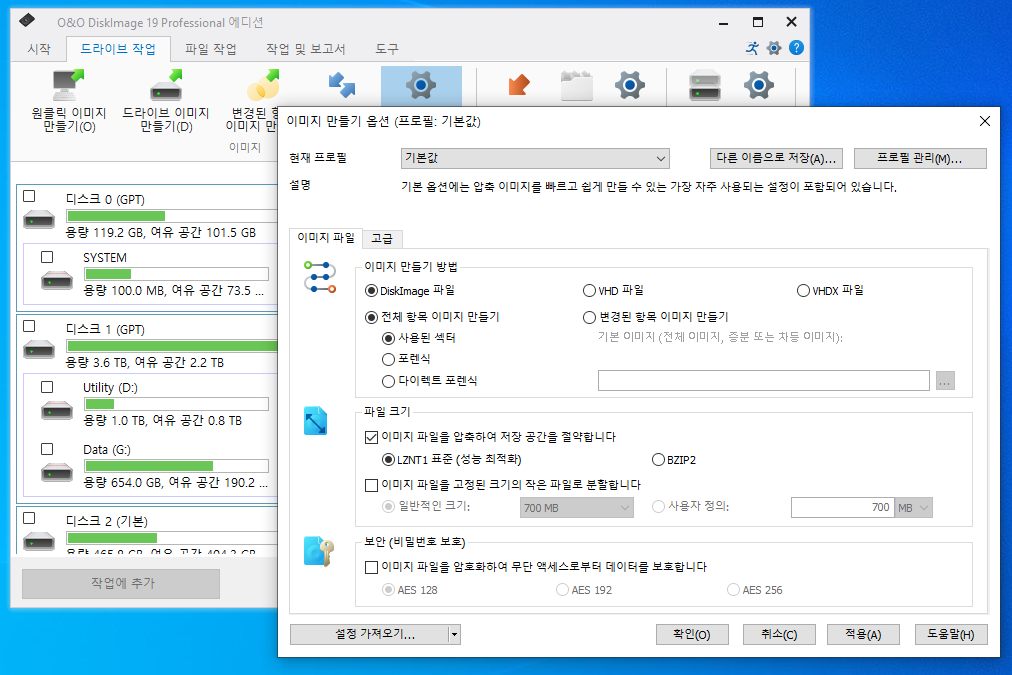Open the 700 MB common size dropdown
The height and width of the screenshot is (675, 1012).
click(x=576, y=508)
